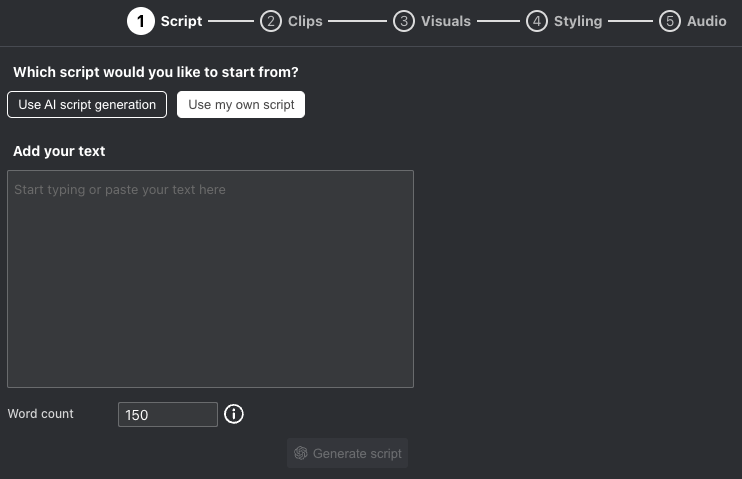Select Use AI script generation option
742x479 pixels.
coord(87,105)
